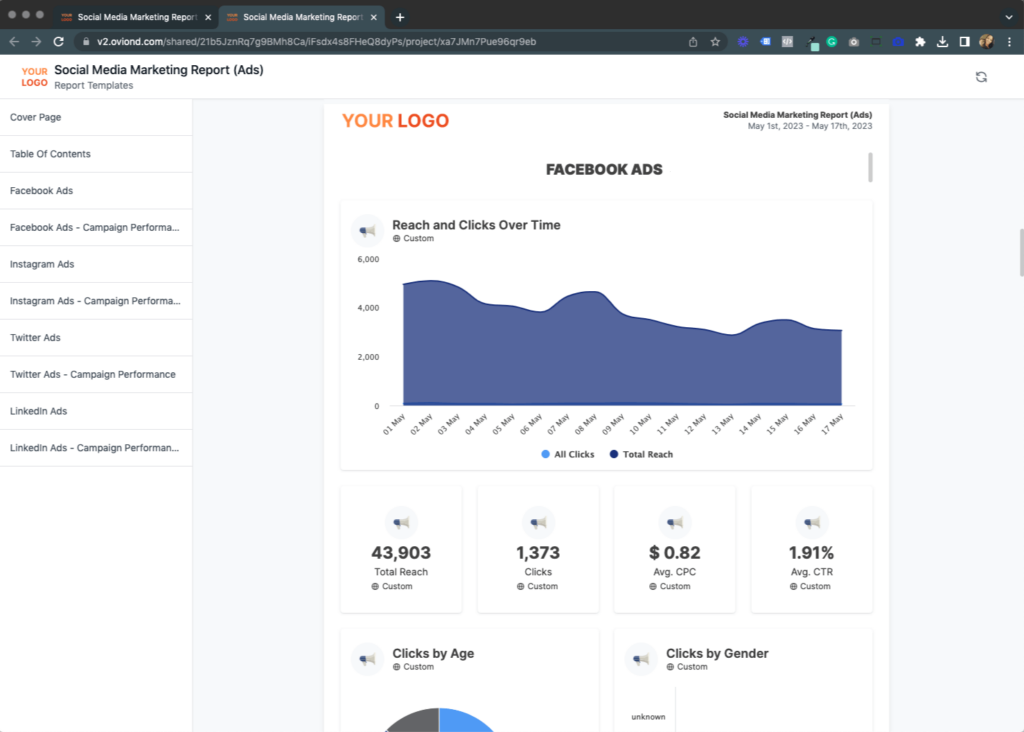
Task: Toggle the All Clicks legend series
Action: pos(568,454)
